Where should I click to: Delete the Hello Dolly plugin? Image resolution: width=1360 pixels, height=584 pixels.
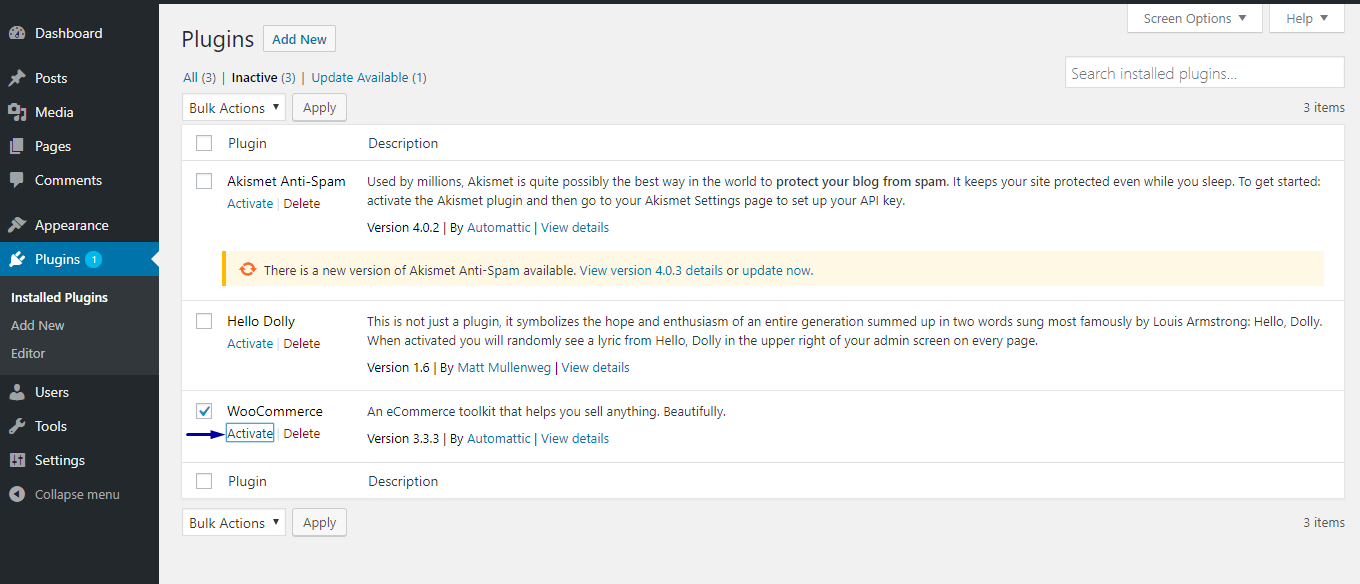click(x=302, y=343)
